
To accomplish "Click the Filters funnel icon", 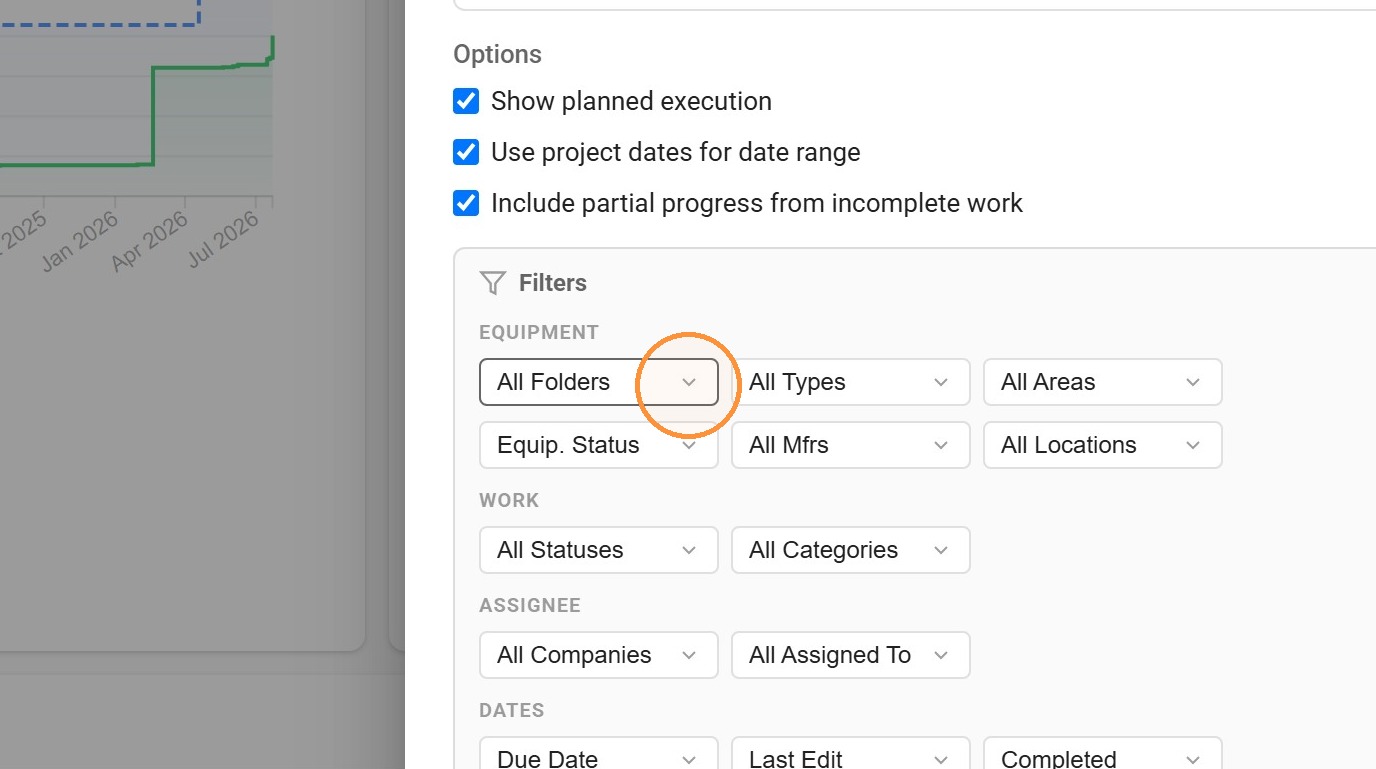I will coord(492,283).
